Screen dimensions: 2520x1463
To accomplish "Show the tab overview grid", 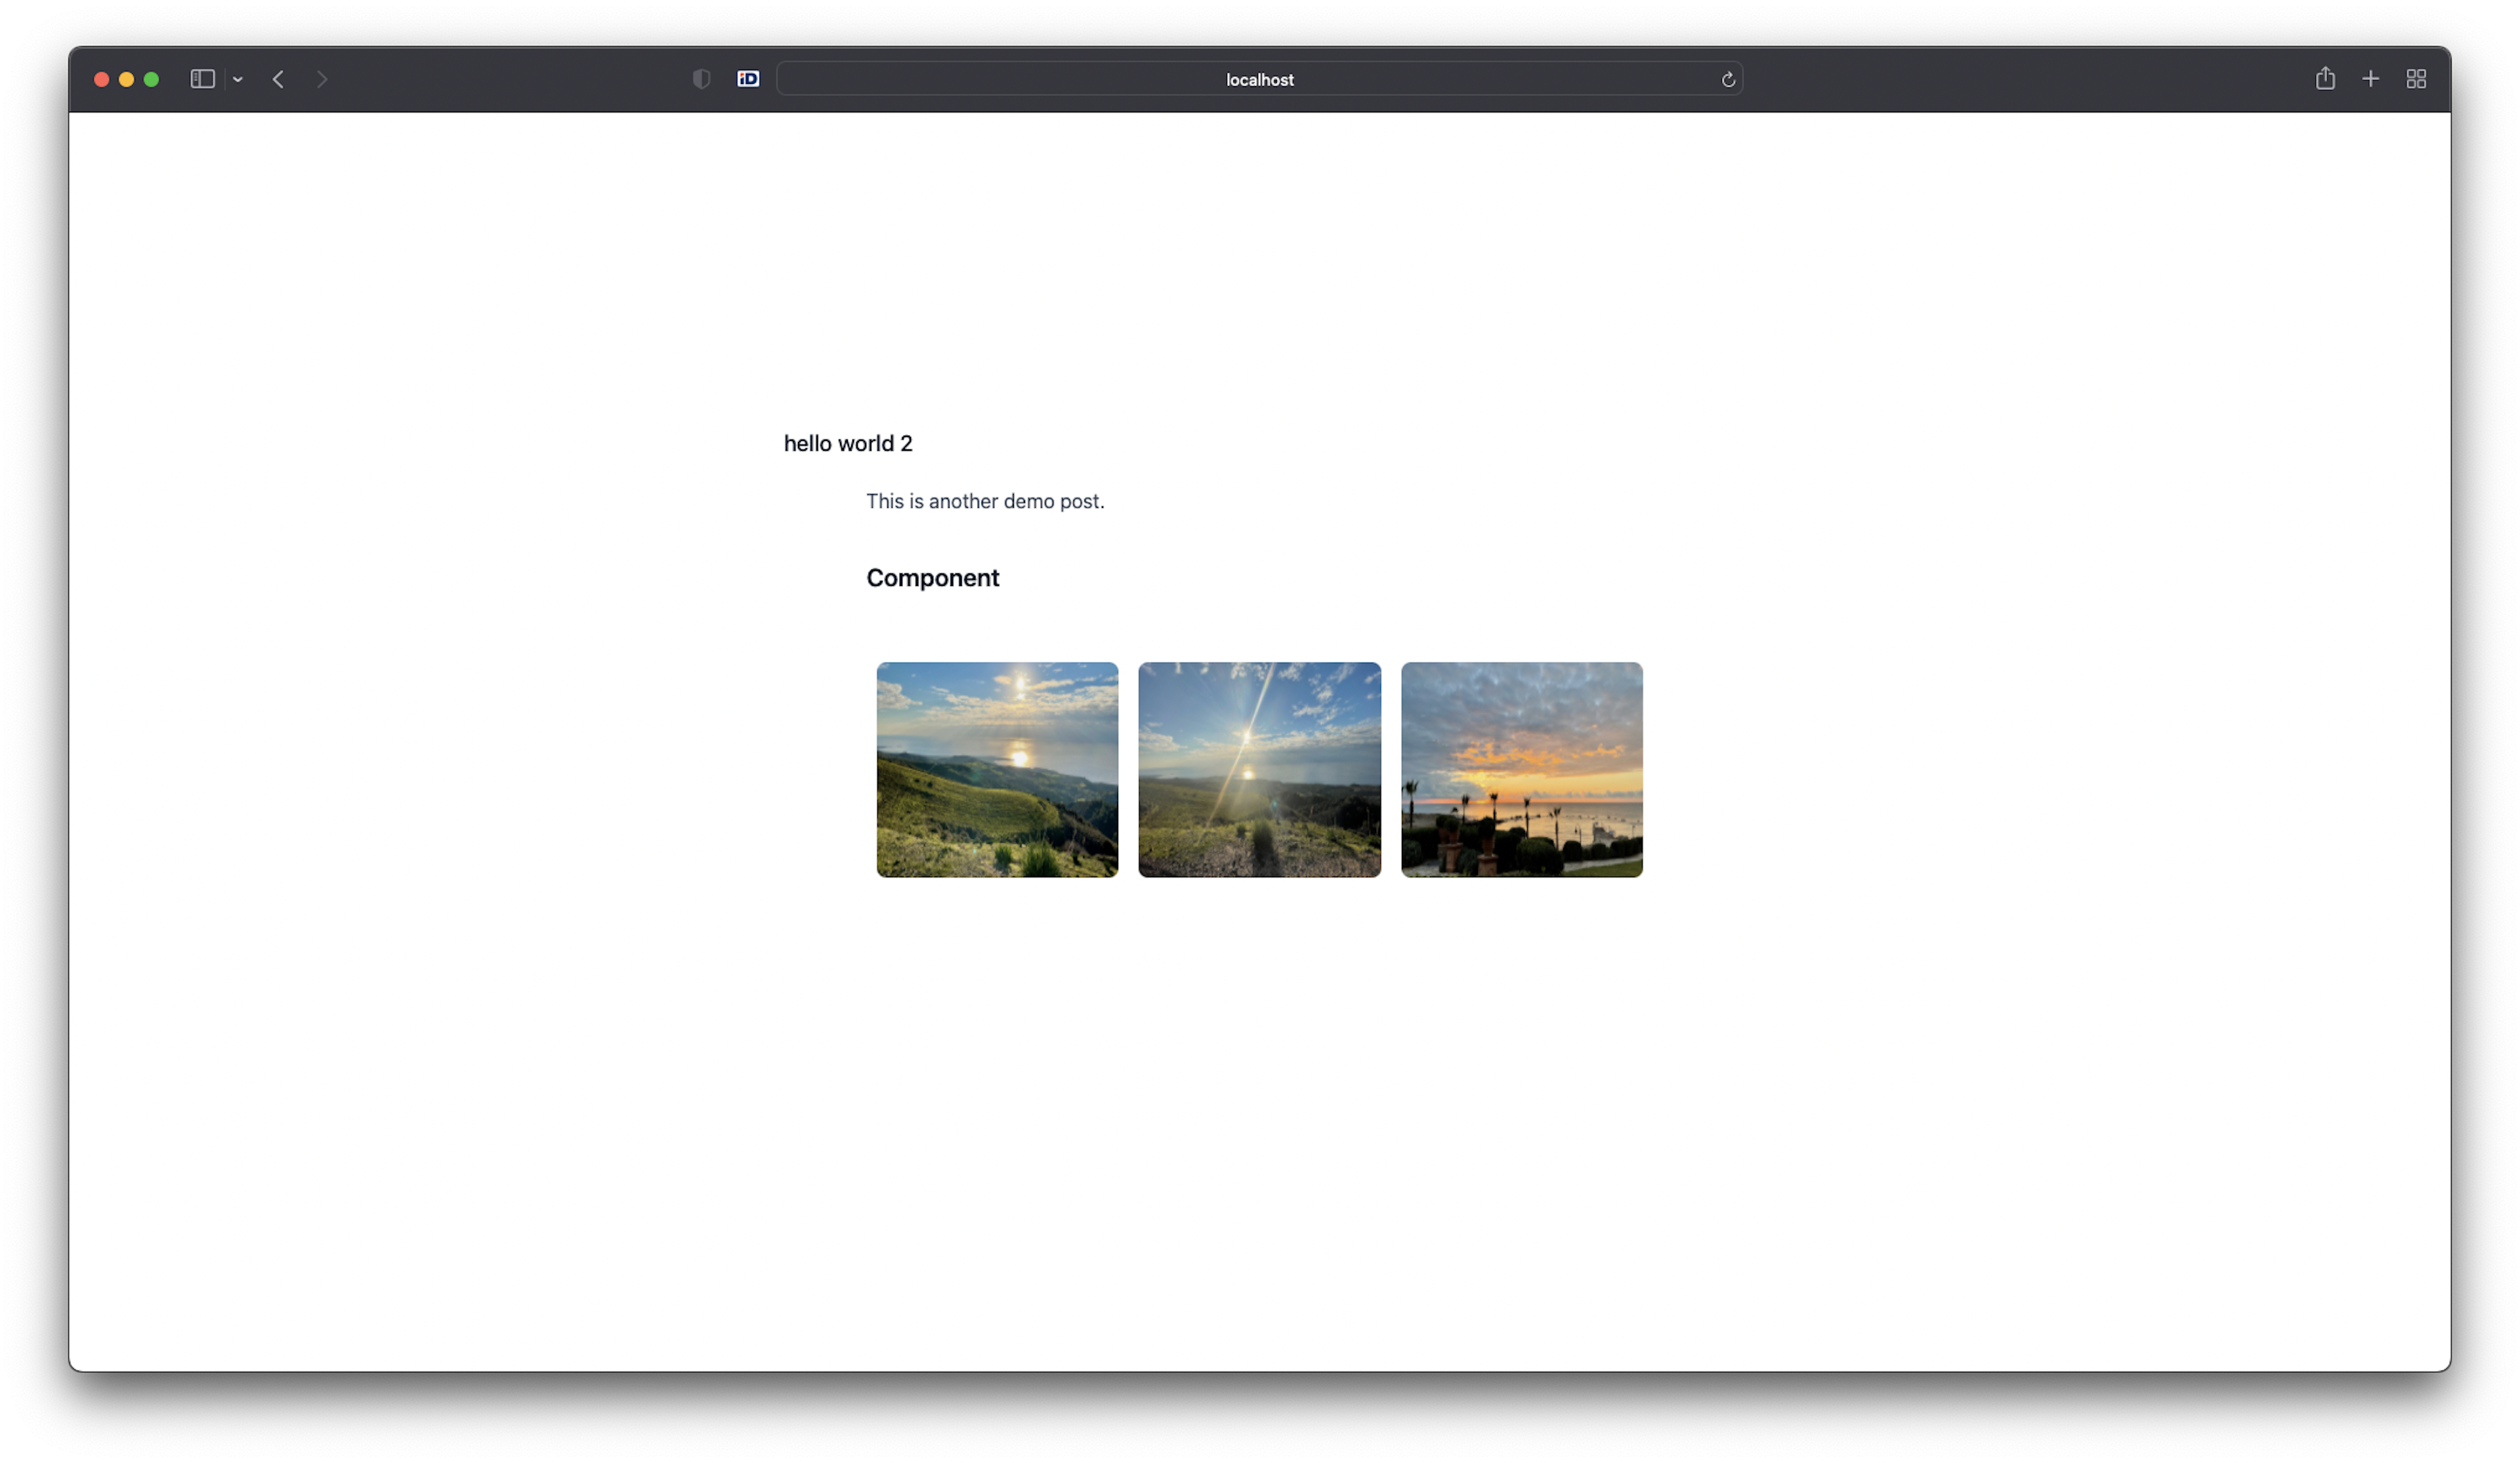I will pos(2416,79).
